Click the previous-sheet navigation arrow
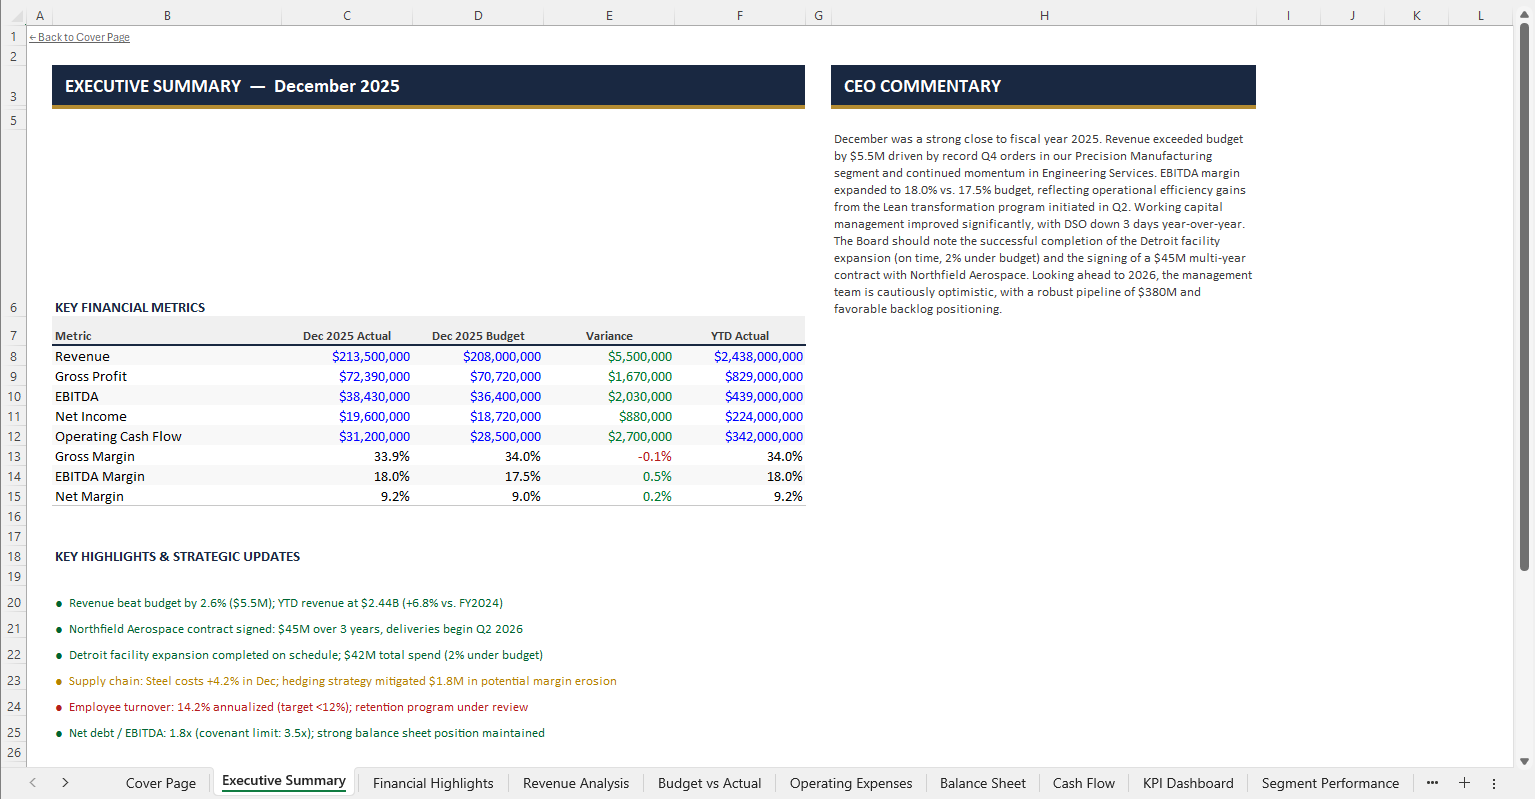1535x799 pixels. click(32, 783)
